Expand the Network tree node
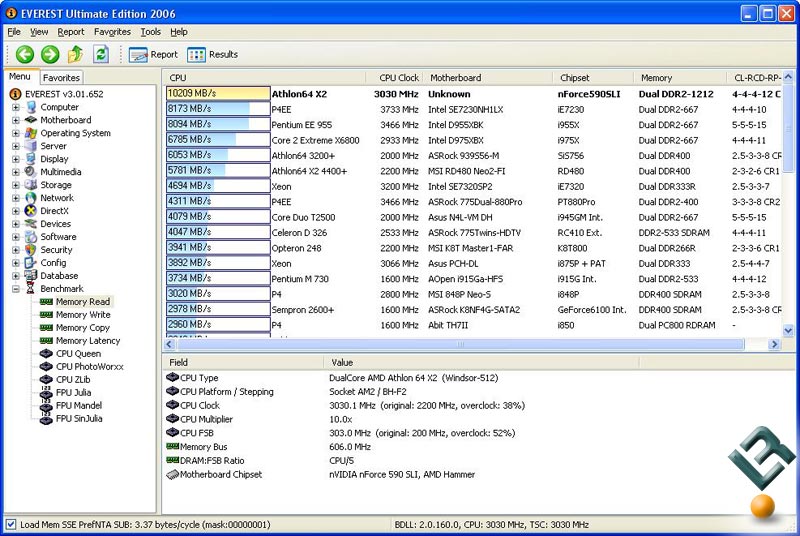The height and width of the screenshot is (536, 800). 16,198
